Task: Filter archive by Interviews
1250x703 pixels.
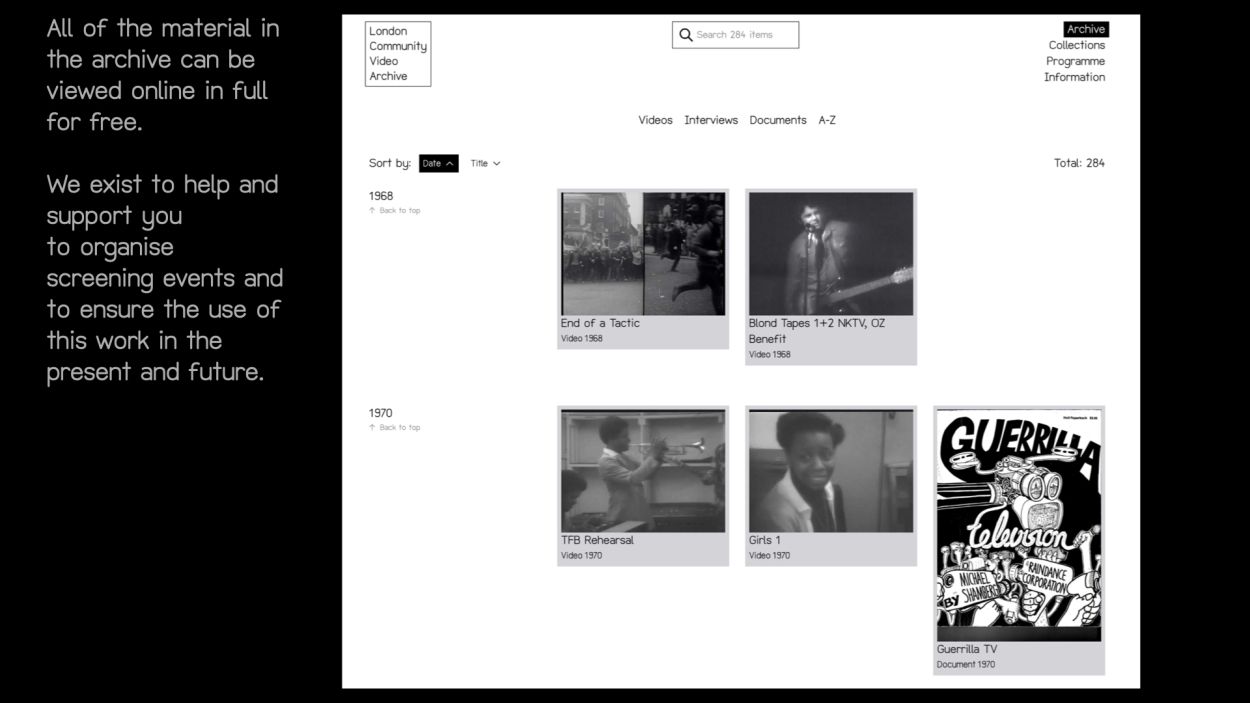Action: (711, 120)
